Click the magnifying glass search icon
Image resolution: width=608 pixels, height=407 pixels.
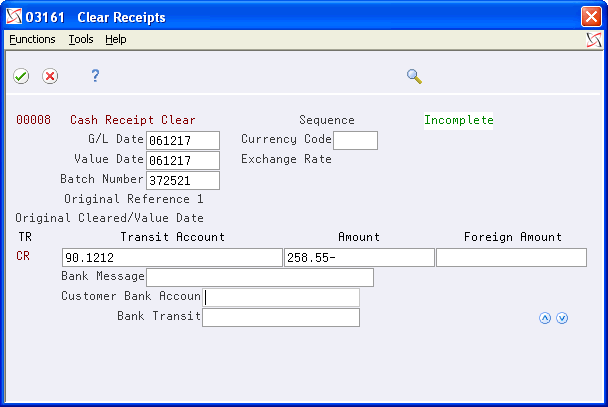tap(414, 76)
